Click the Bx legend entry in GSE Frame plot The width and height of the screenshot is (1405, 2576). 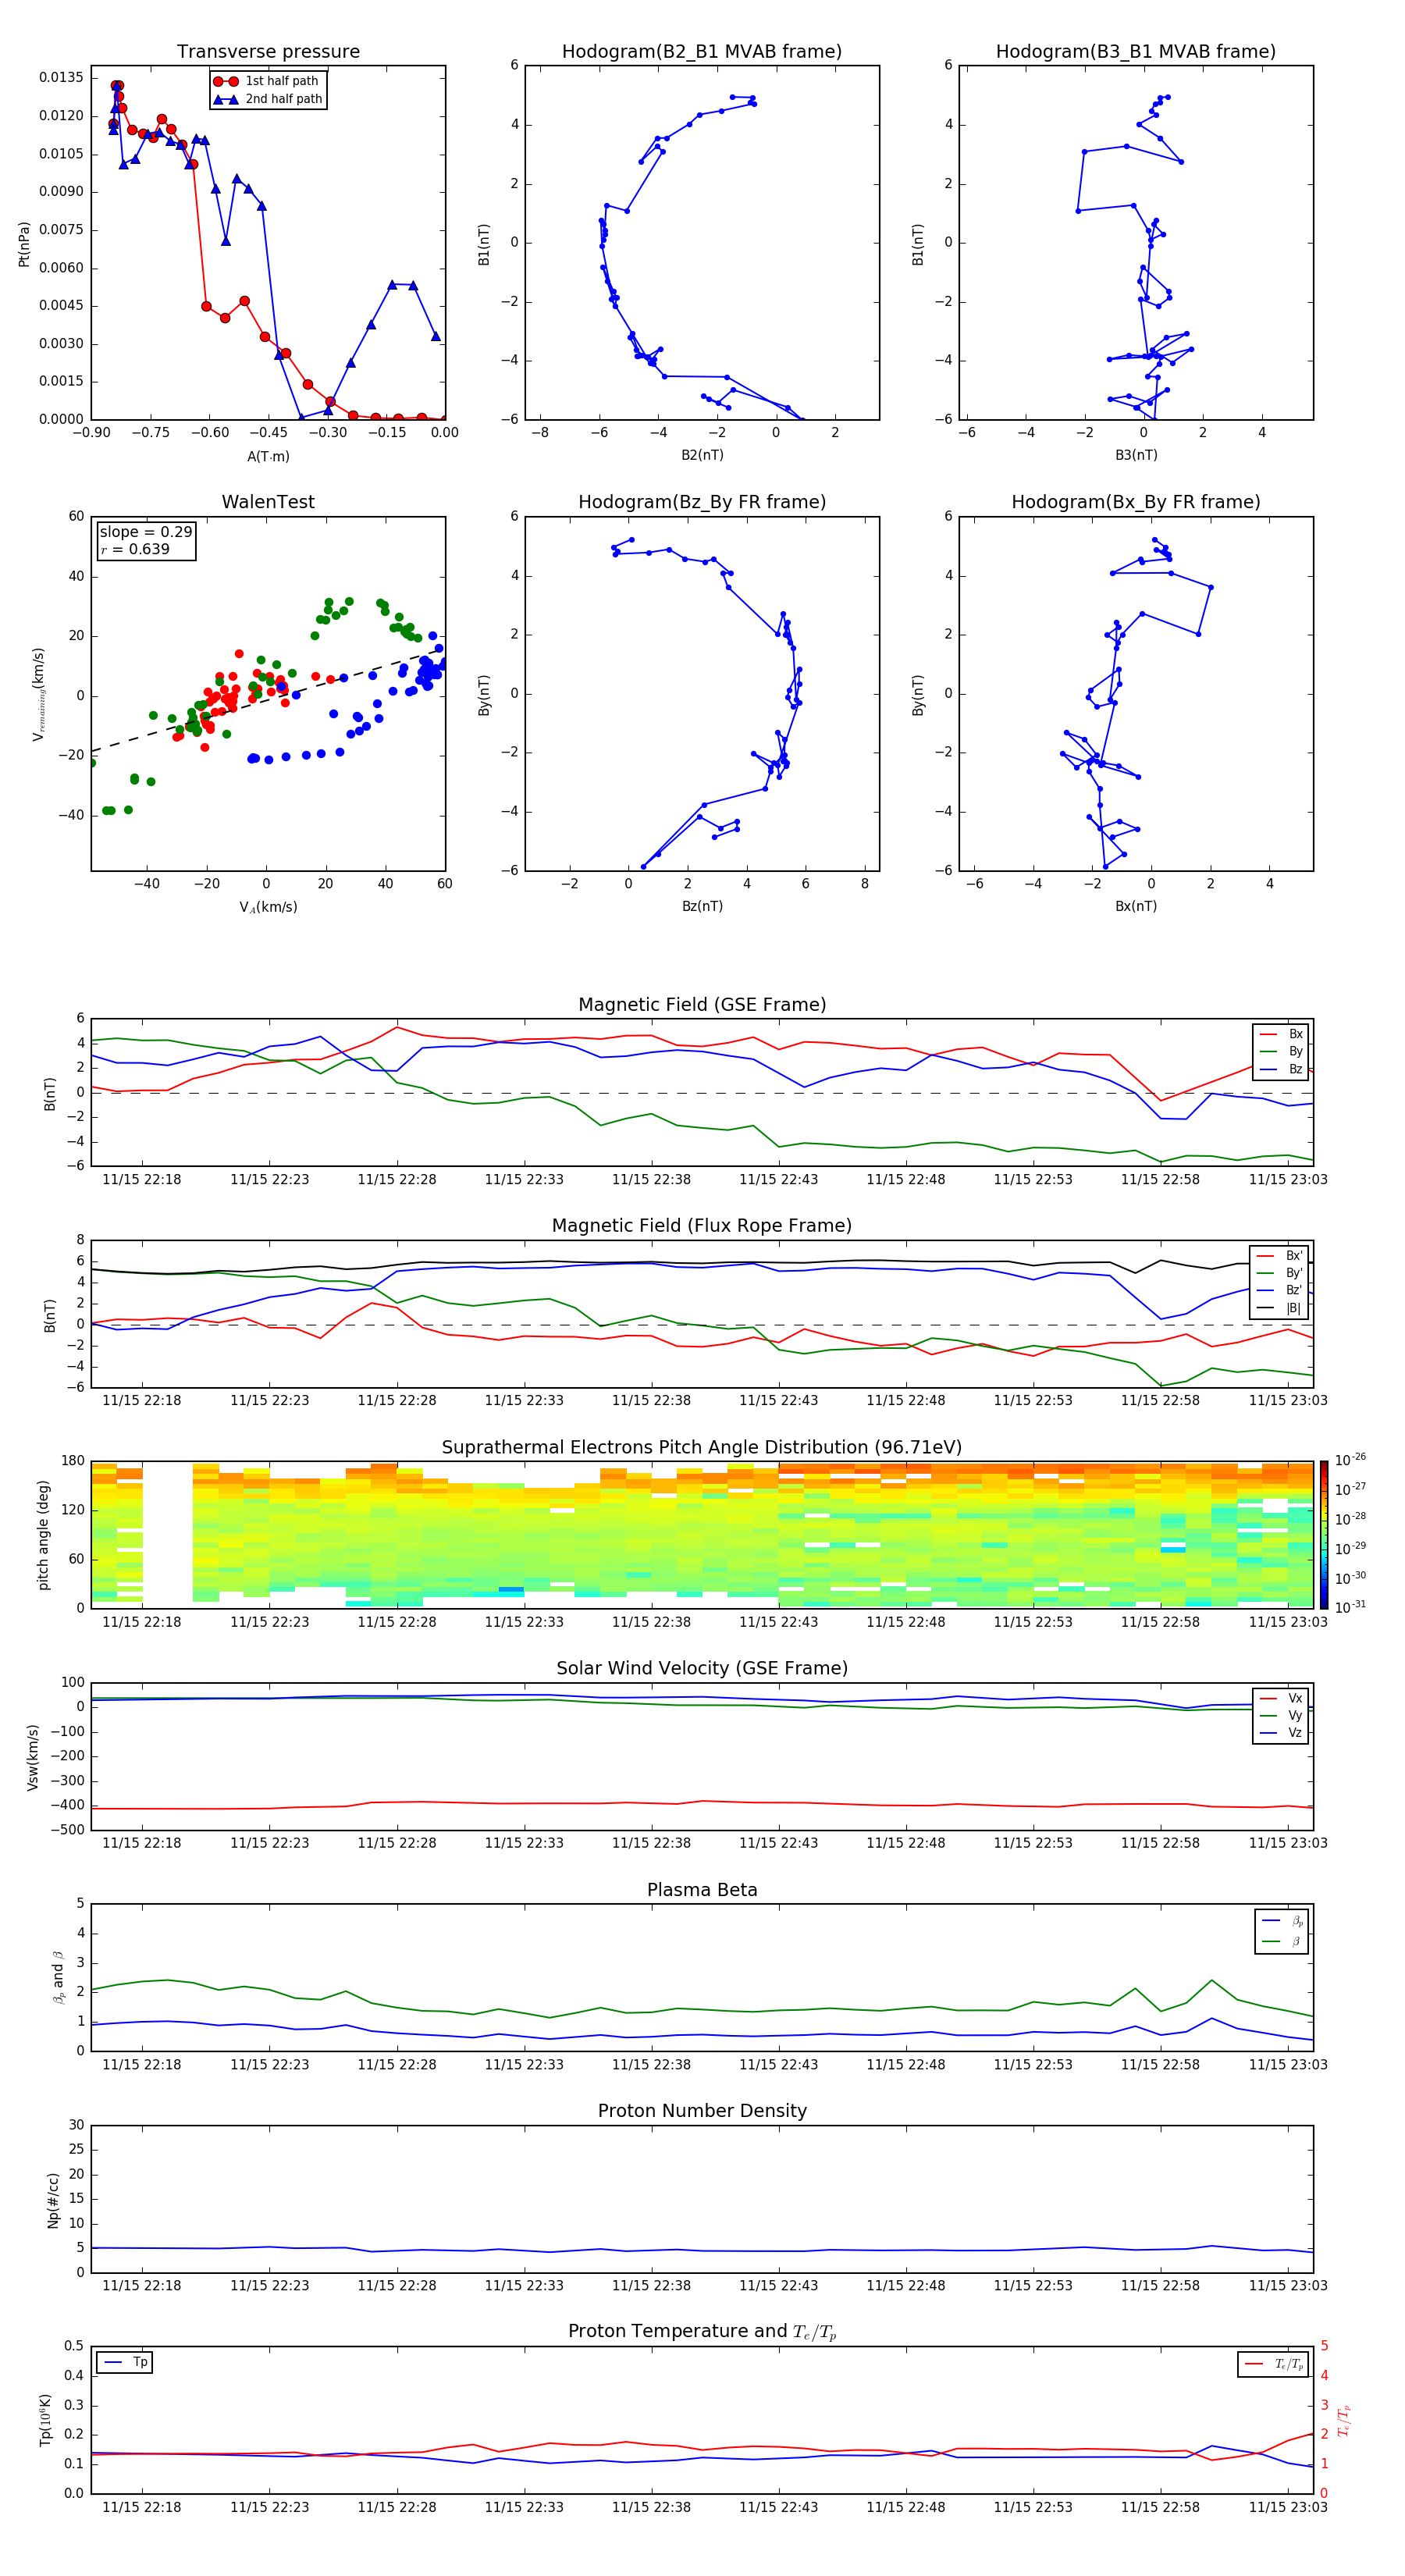[1281, 1034]
